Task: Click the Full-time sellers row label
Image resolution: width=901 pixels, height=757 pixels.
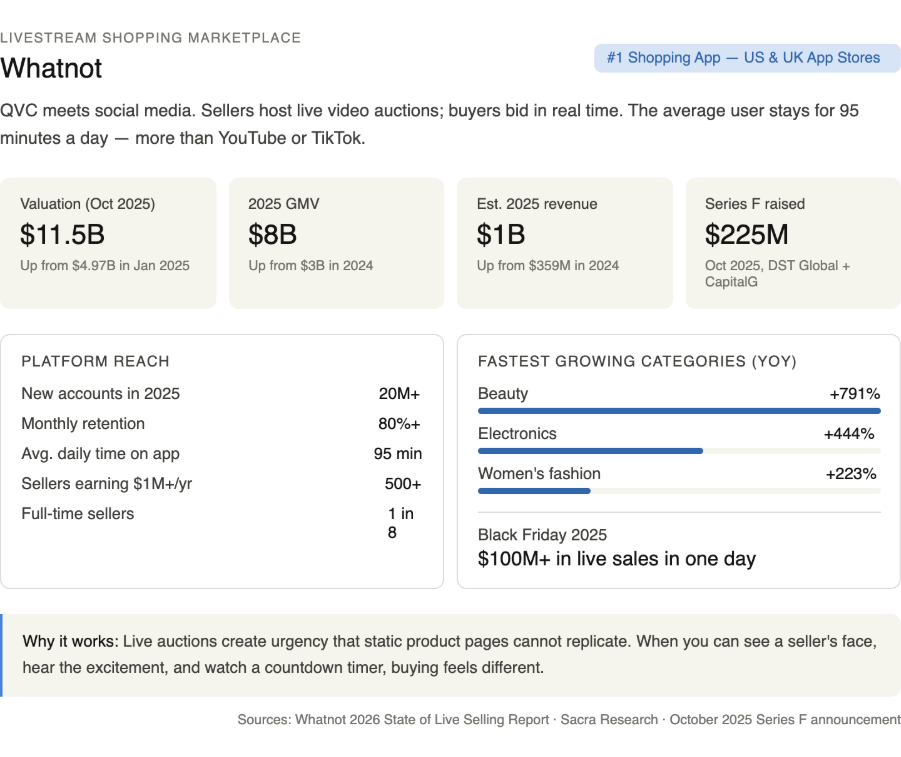Action: point(78,514)
